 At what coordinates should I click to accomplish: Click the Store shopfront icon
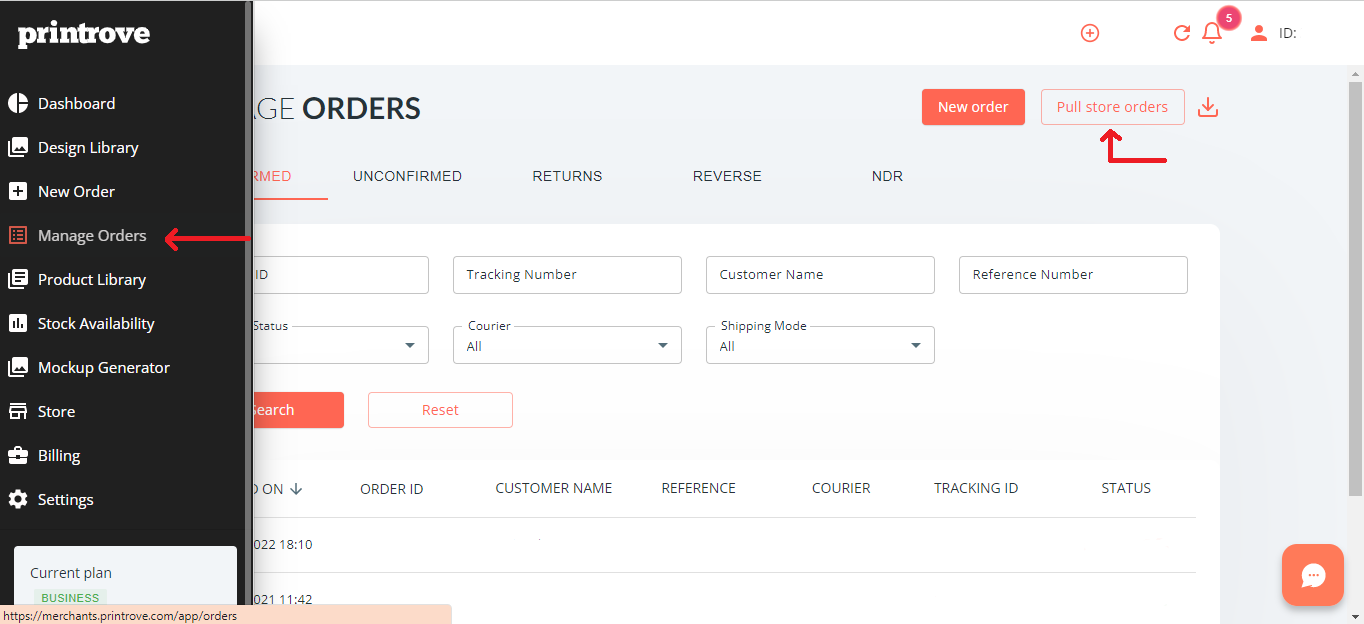click(18, 411)
